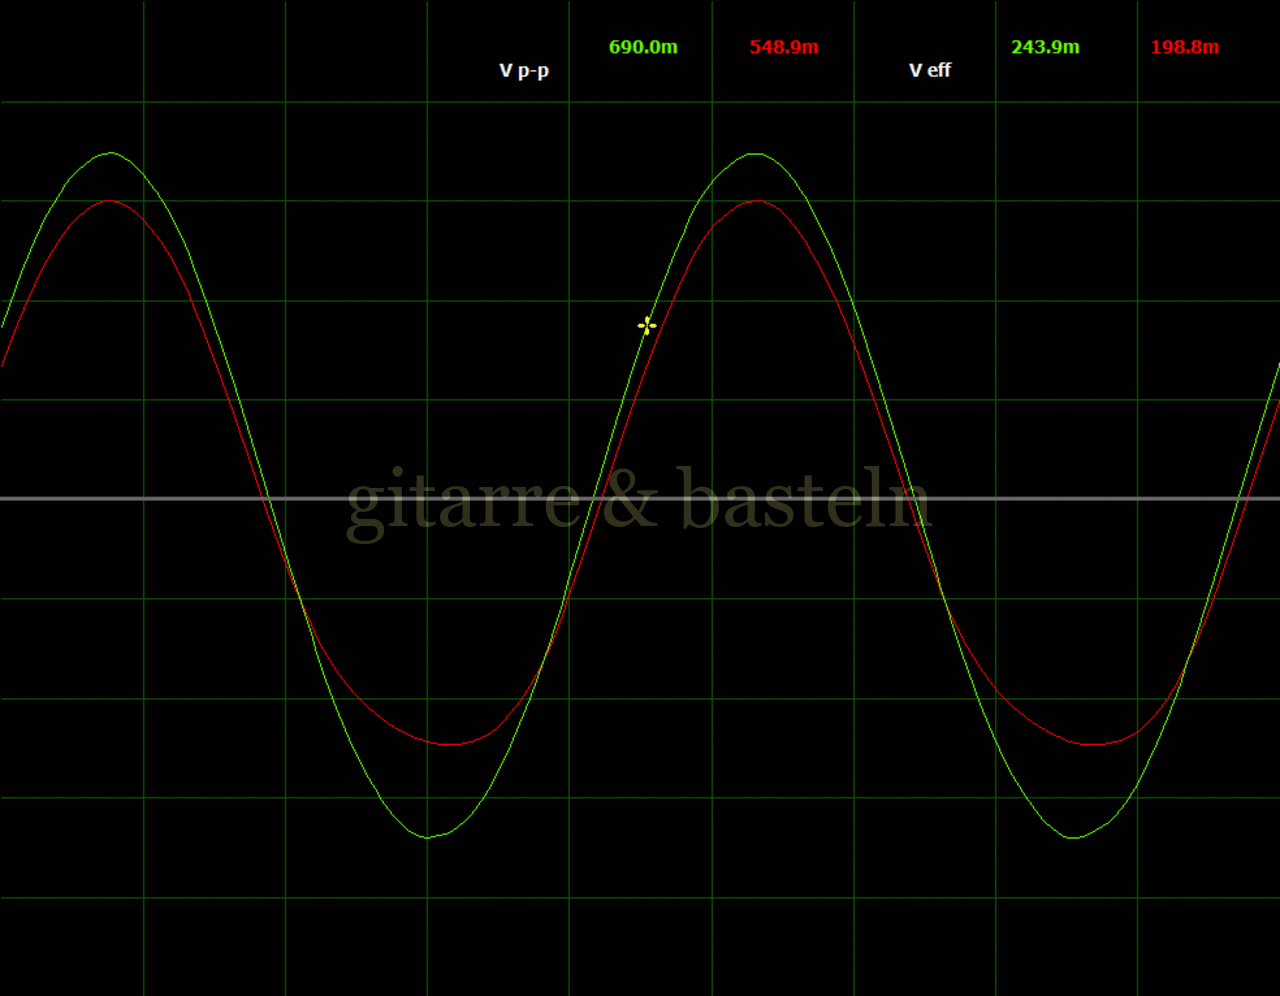Click the ampersand in the watermark text

(630, 500)
